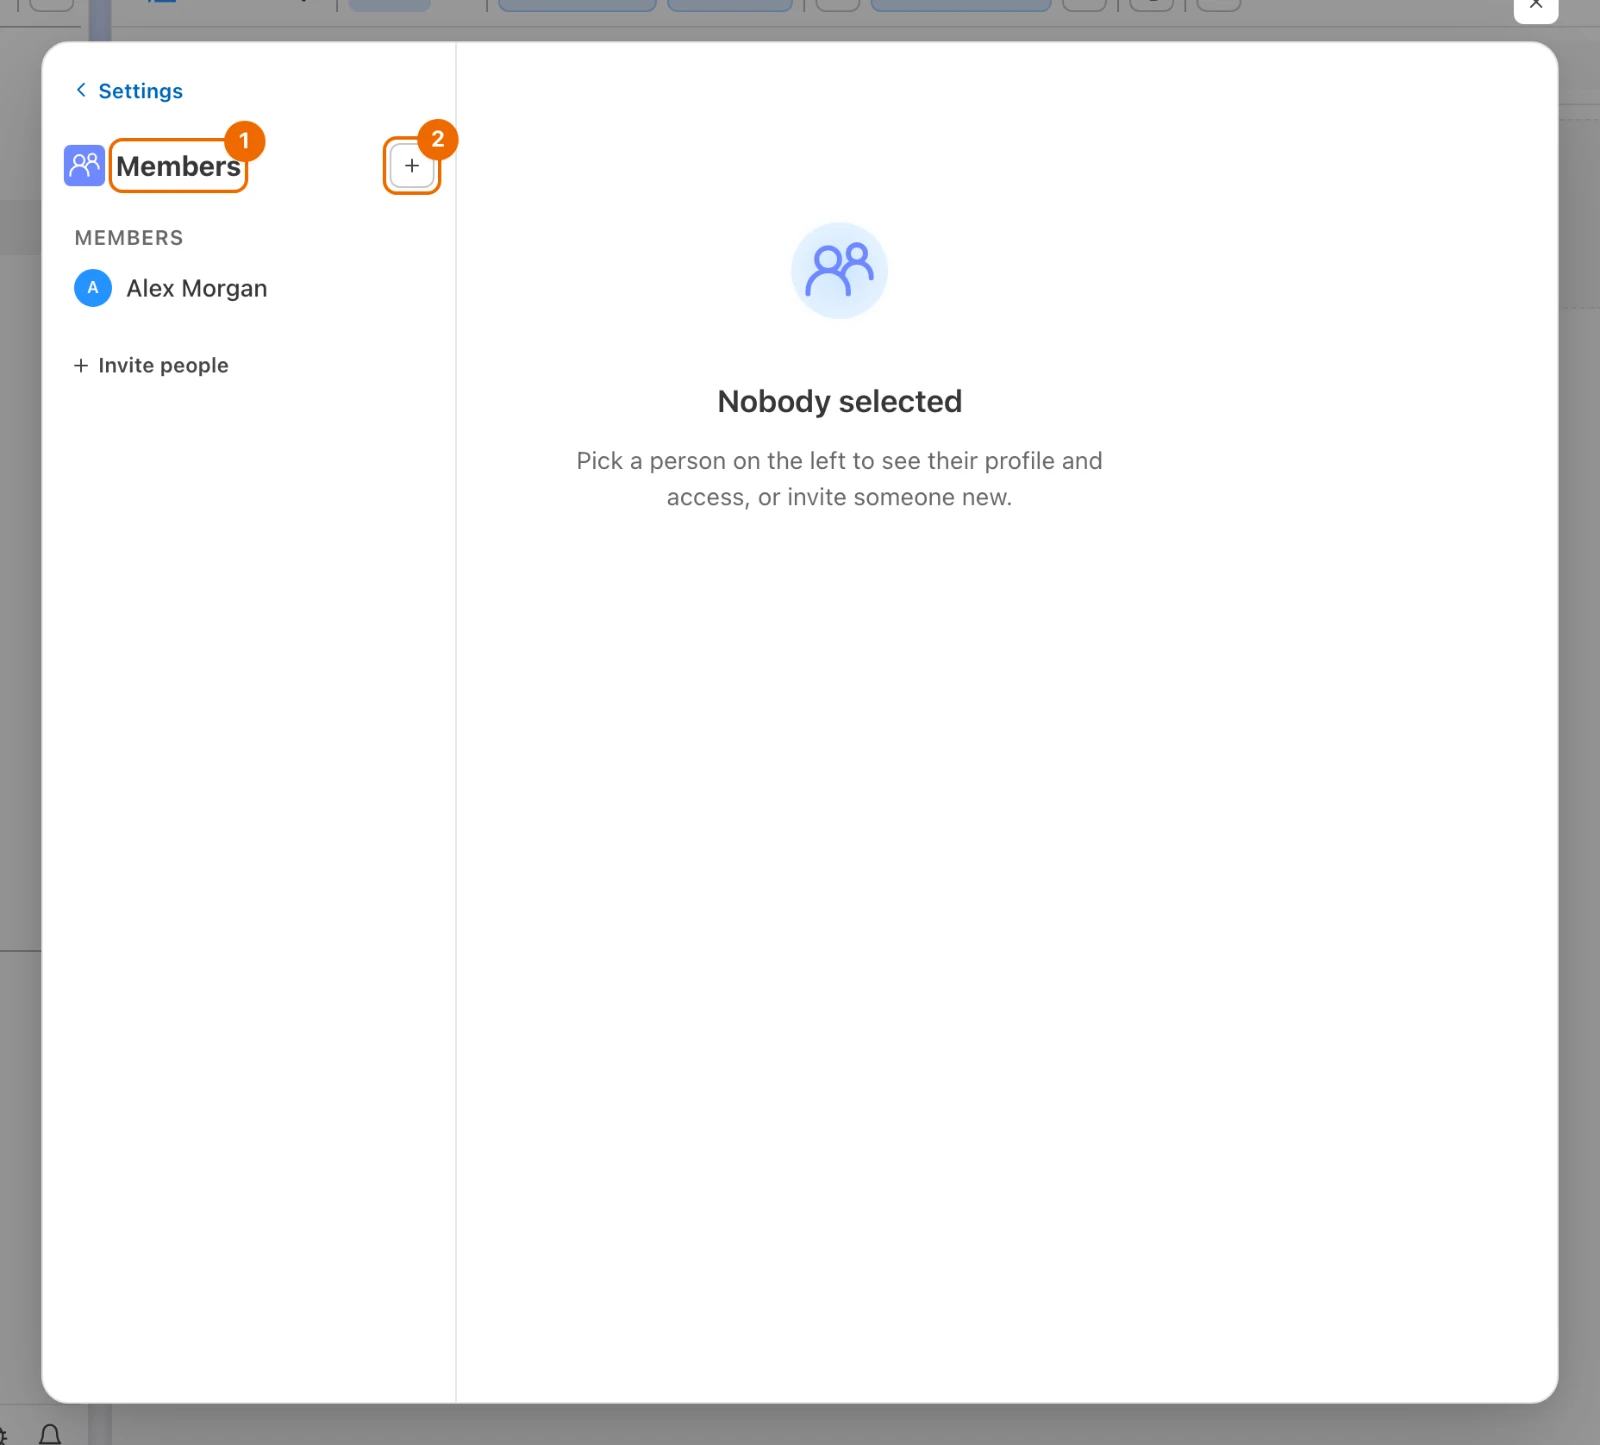Open notifications with the bell icon
The width and height of the screenshot is (1600, 1445).
50,1435
